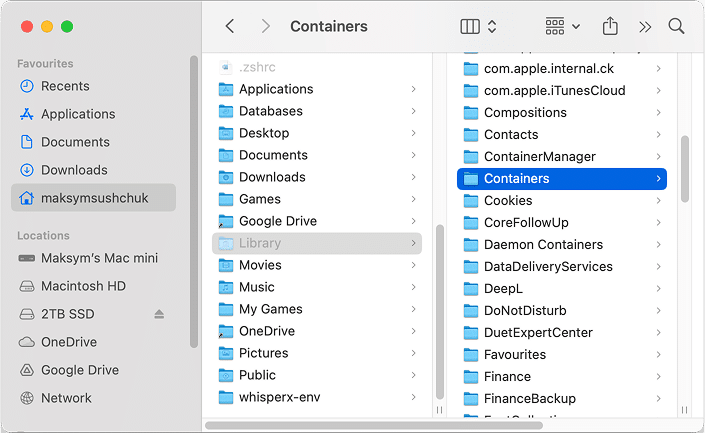Image resolution: width=705 pixels, height=433 pixels.
Task: Select the Favourites folder in Library column
Action: [562, 355]
